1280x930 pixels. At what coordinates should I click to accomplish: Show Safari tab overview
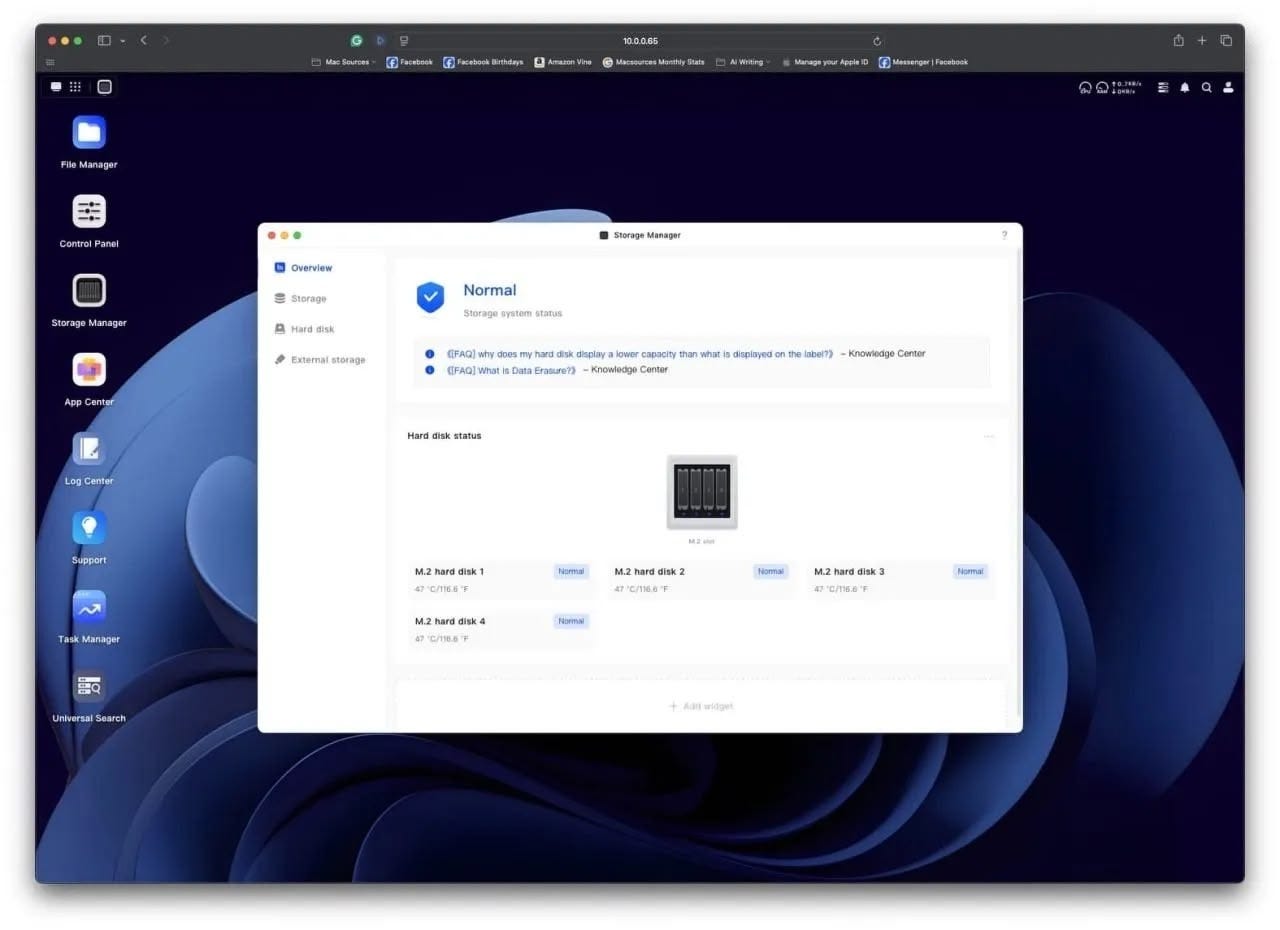click(1226, 41)
